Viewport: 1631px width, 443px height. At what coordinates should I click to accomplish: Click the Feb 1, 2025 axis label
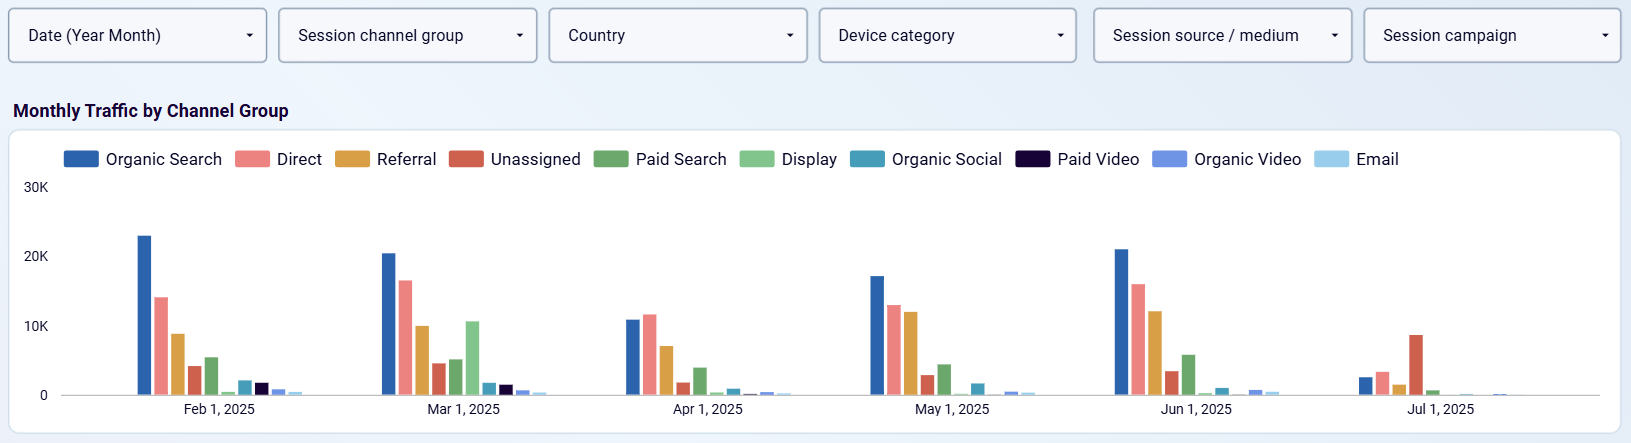(x=219, y=409)
